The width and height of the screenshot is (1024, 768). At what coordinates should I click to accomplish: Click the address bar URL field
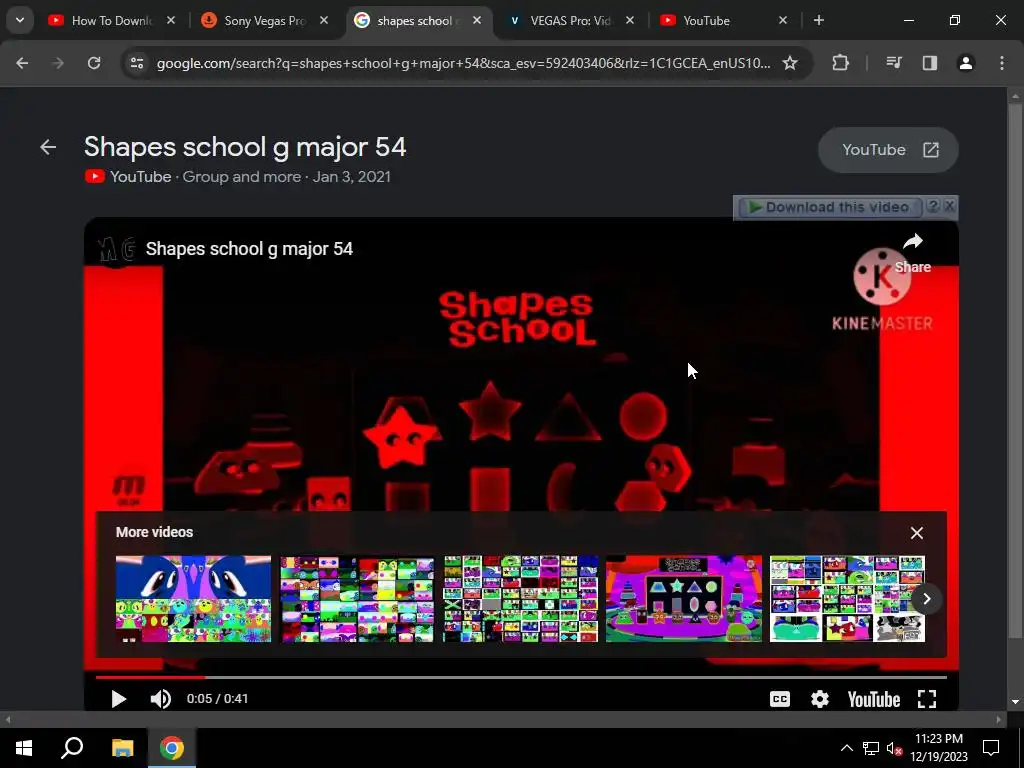pos(463,63)
